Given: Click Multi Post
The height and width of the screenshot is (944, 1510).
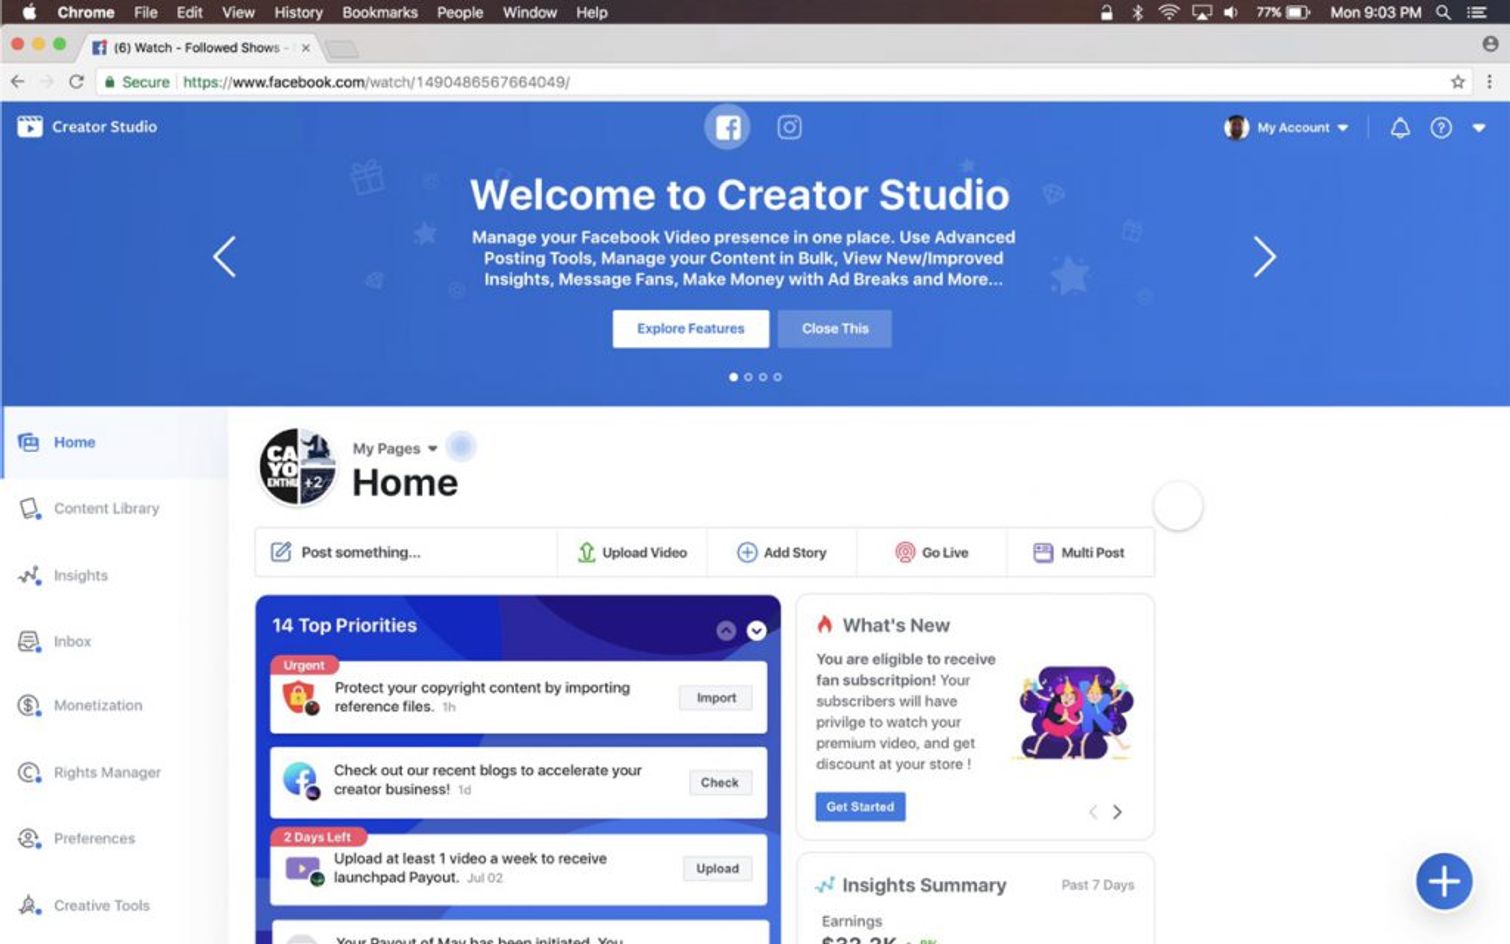Looking at the screenshot, I should click(1080, 552).
